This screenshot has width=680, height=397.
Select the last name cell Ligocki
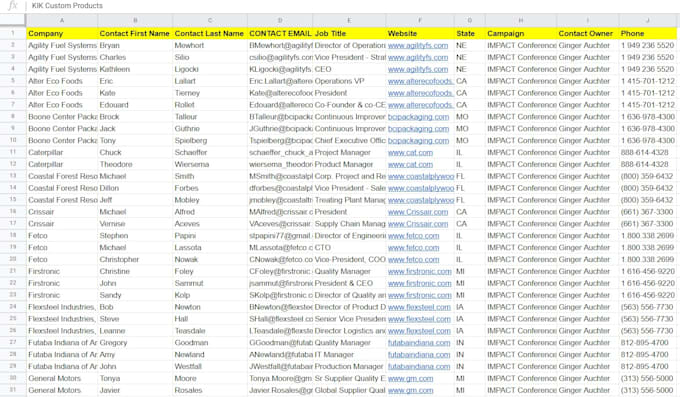(210, 69)
